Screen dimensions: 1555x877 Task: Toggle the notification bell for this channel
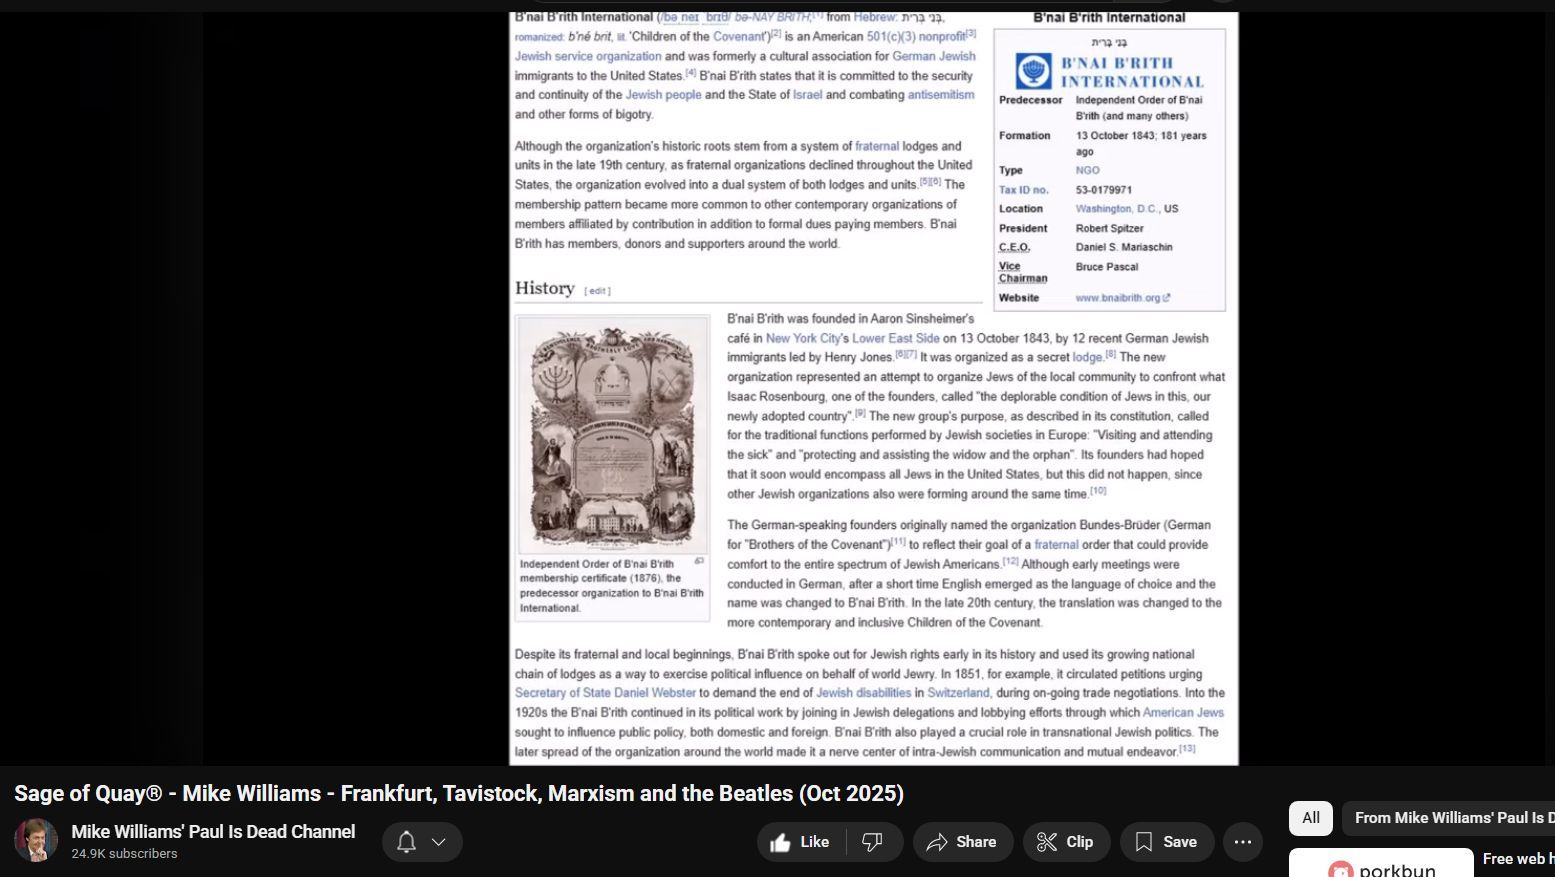(x=406, y=842)
